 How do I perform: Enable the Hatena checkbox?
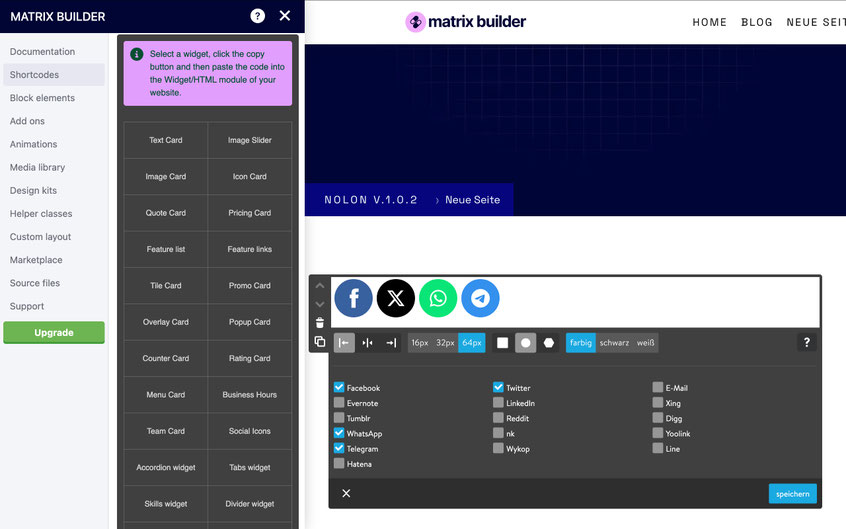(x=339, y=463)
